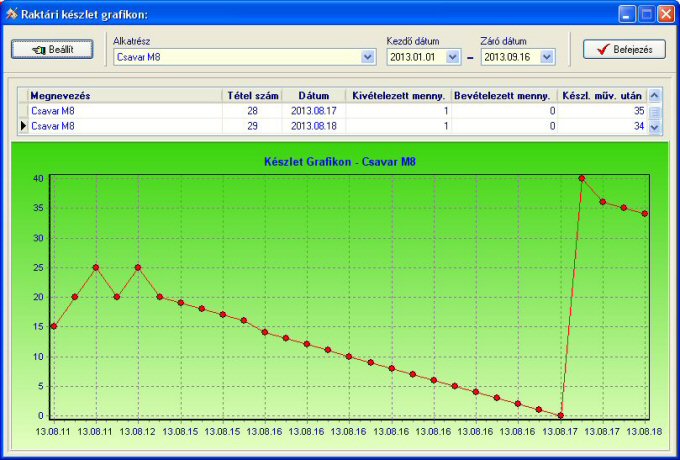680x460 pixels.
Task: Open the Záró dátum date dropdown
Action: point(547,57)
